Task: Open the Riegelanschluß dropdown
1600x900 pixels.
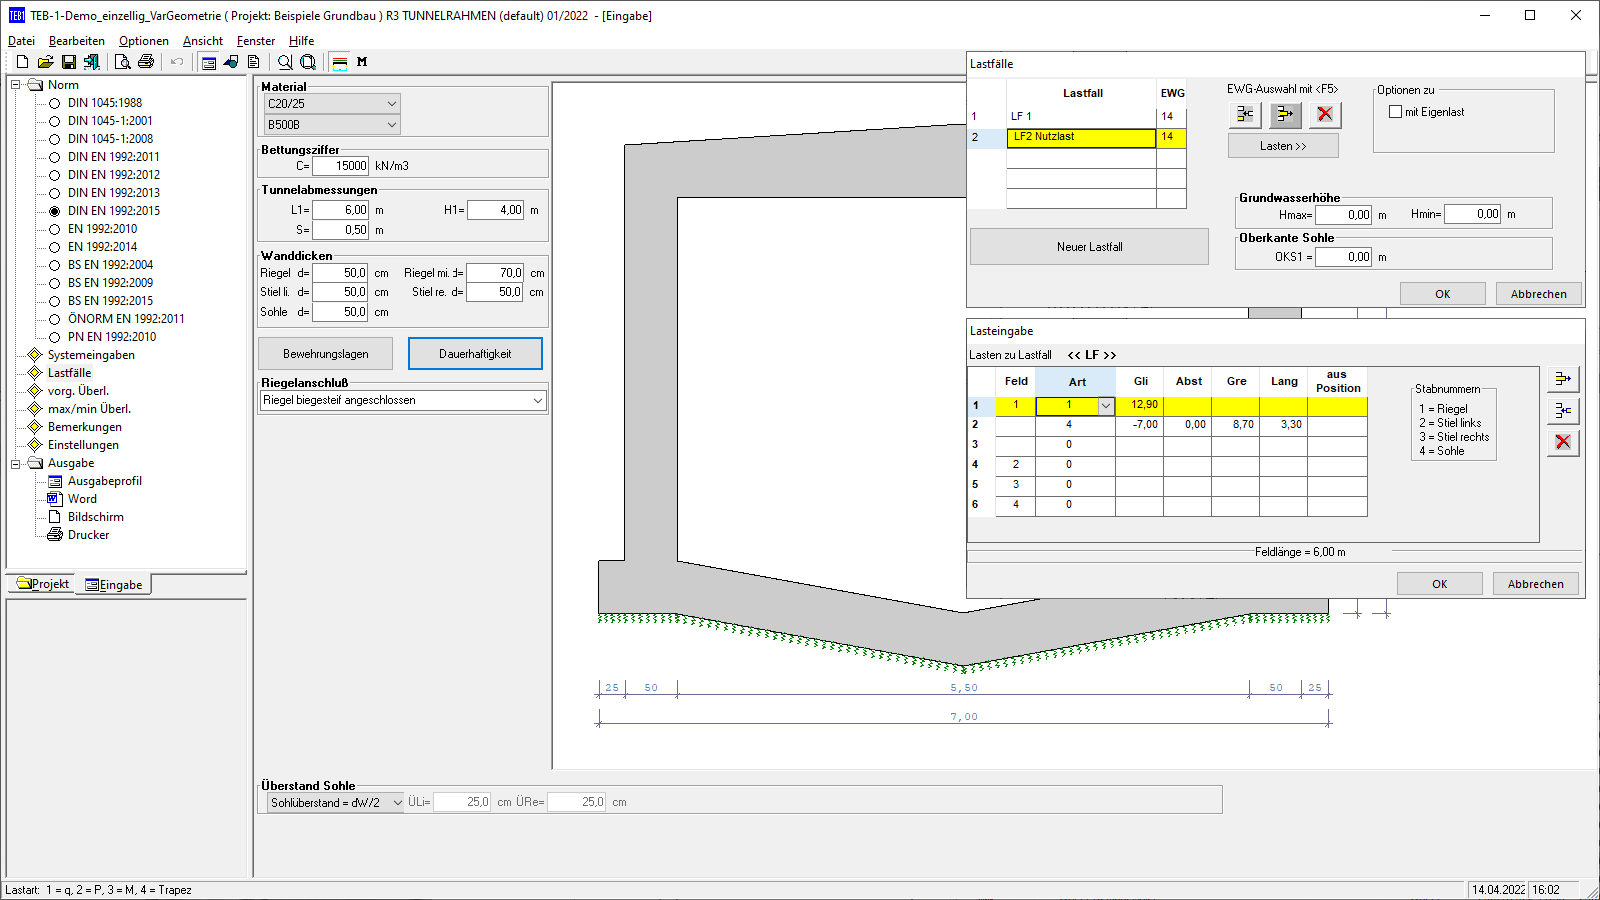Action: [x=403, y=400]
